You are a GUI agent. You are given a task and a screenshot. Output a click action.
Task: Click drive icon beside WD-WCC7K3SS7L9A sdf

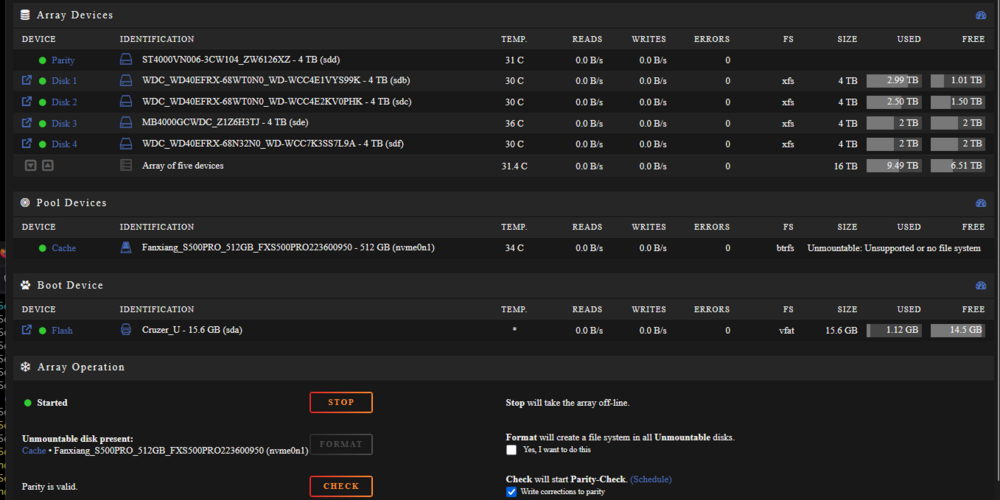tap(126, 144)
